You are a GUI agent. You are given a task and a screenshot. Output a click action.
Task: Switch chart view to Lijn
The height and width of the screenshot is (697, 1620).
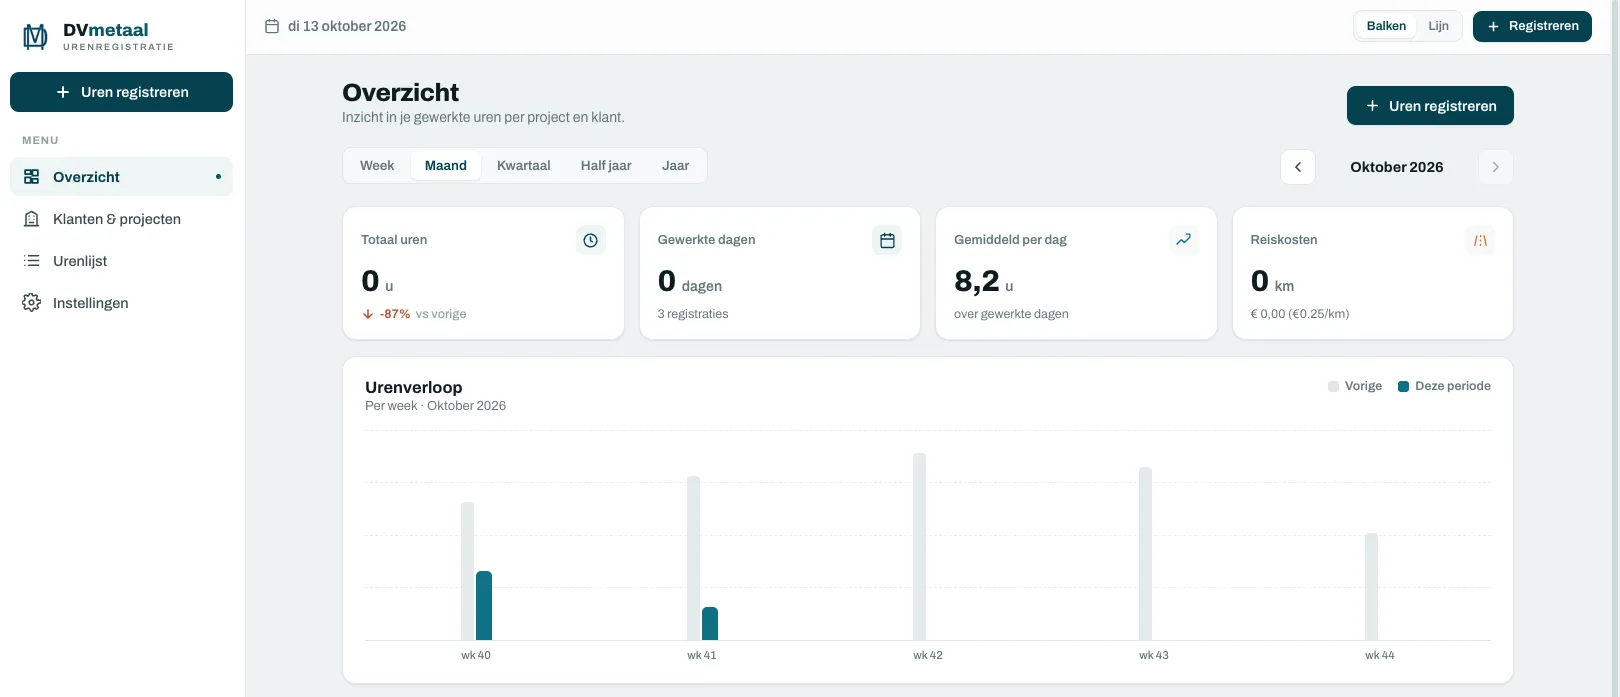click(1438, 26)
